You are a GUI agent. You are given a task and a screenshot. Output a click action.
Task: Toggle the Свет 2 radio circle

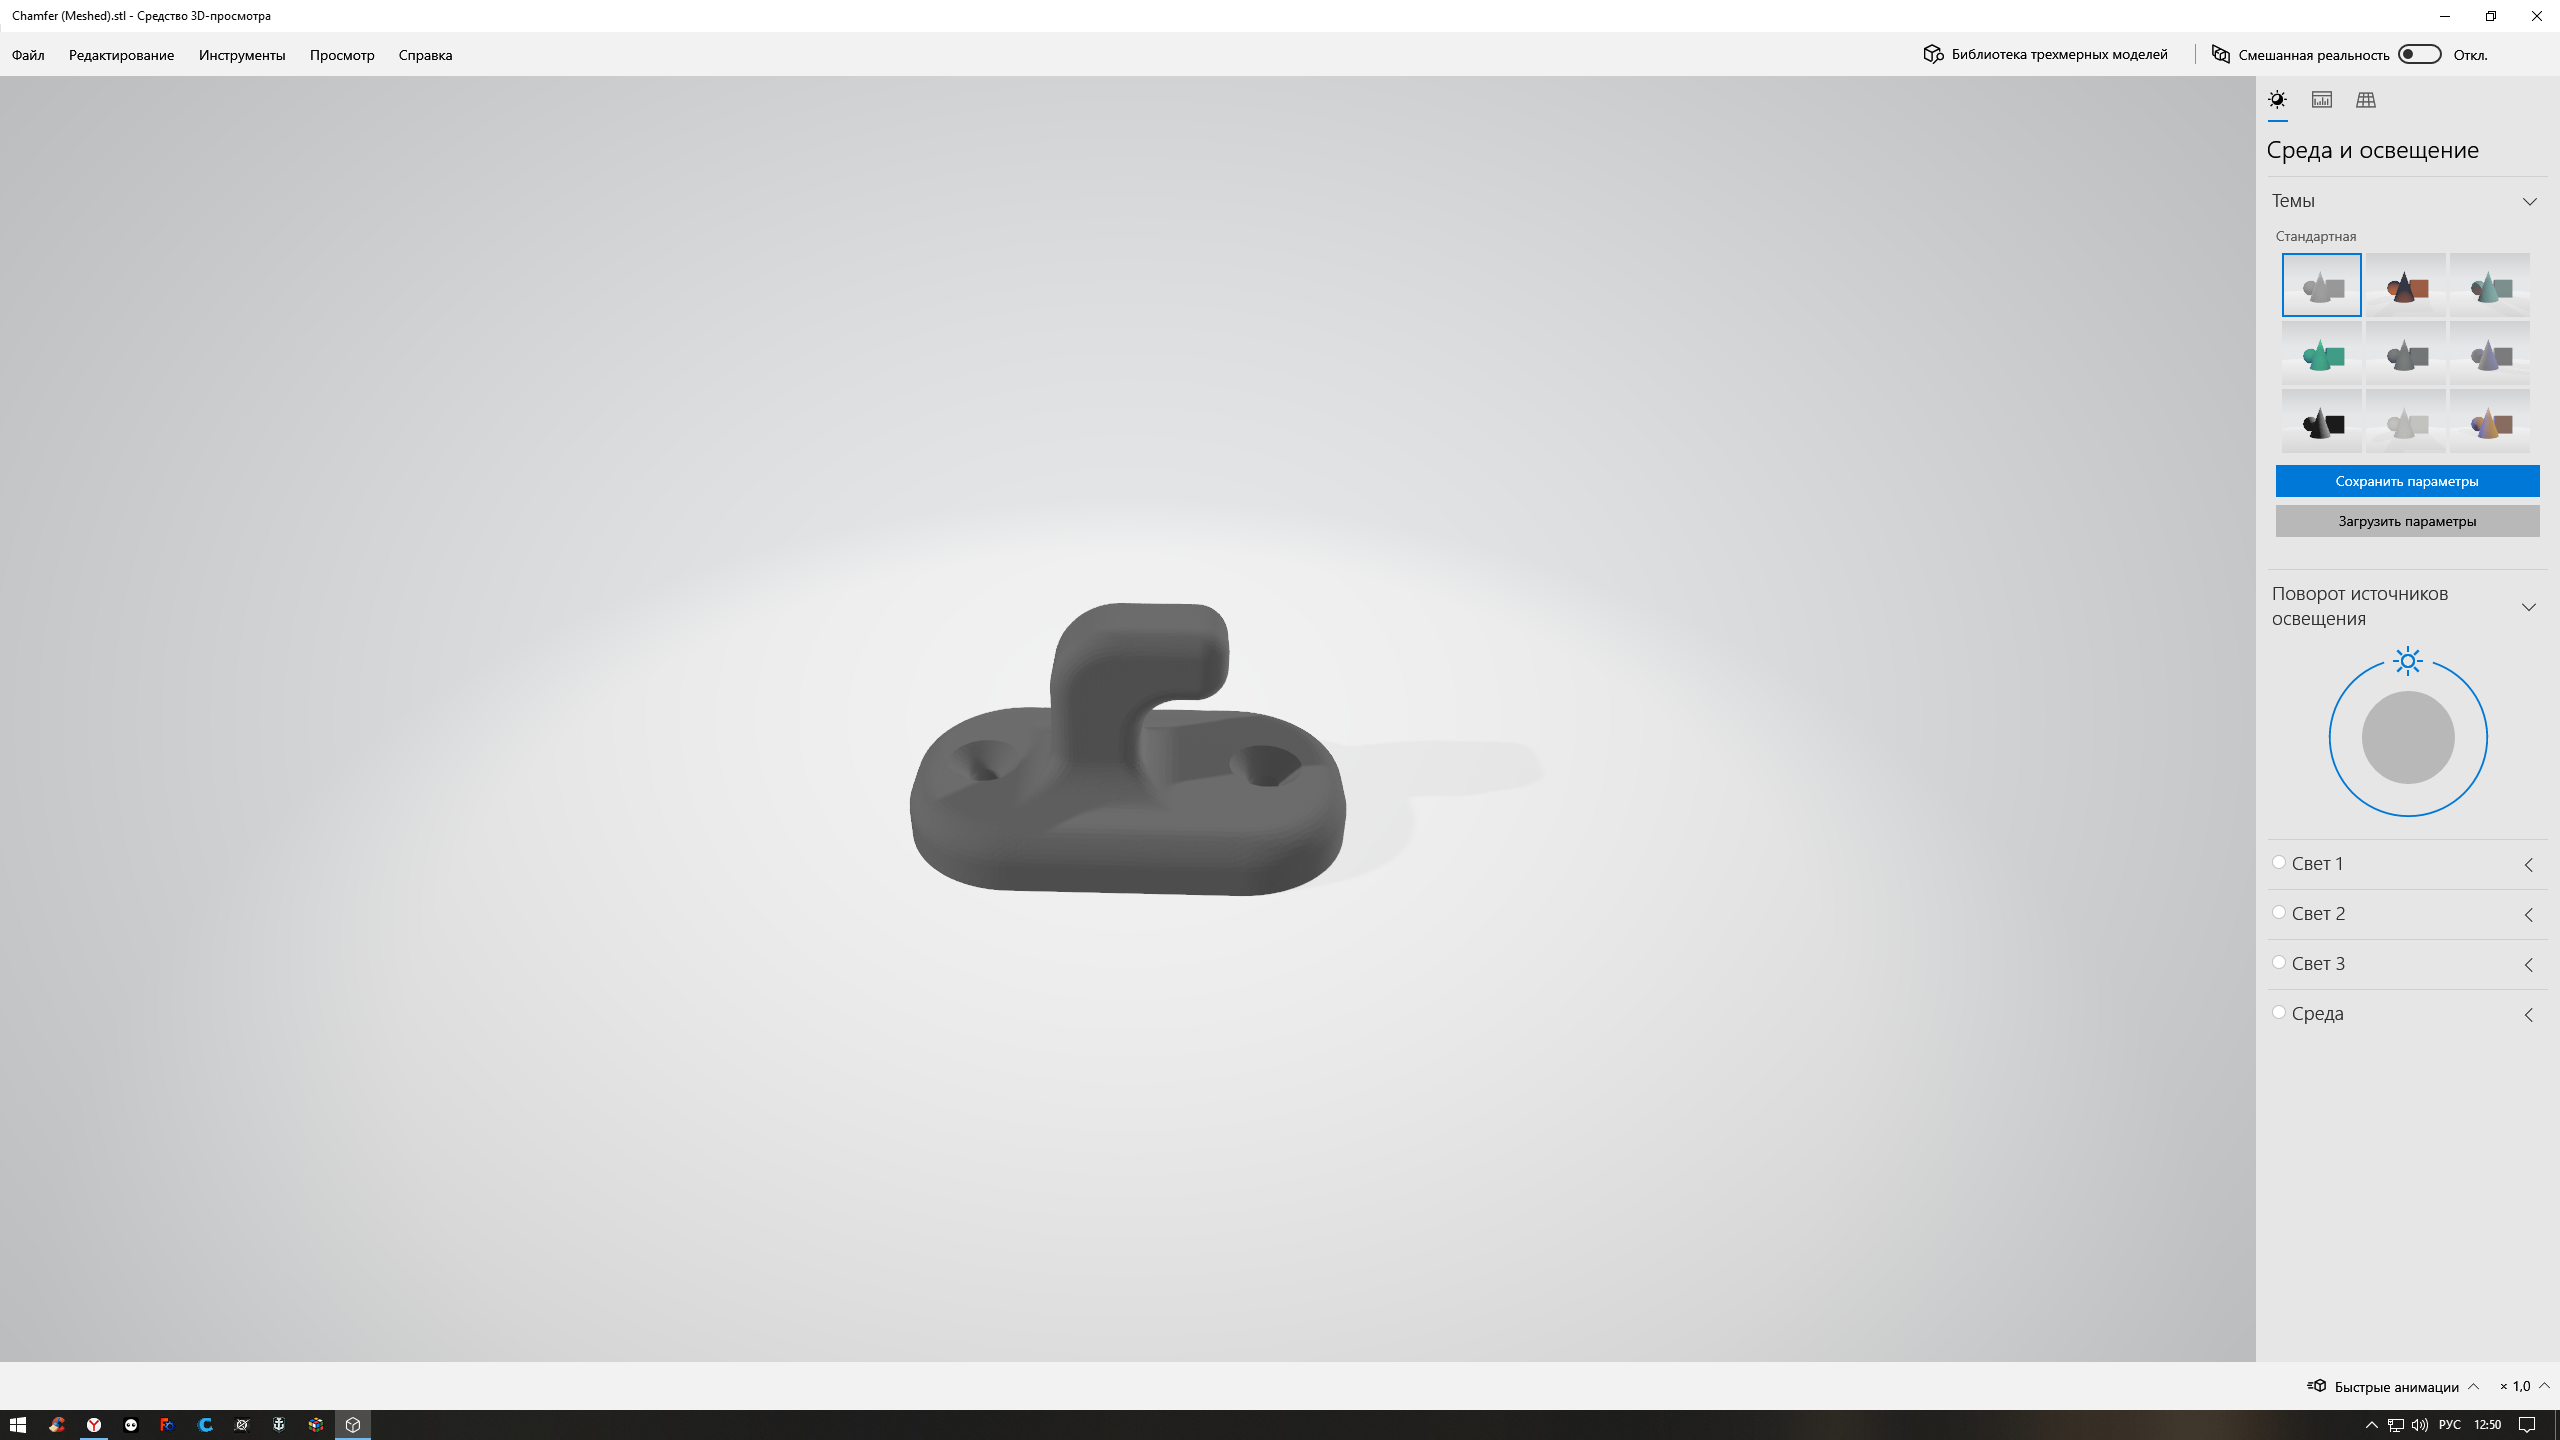pyautogui.click(x=2279, y=912)
